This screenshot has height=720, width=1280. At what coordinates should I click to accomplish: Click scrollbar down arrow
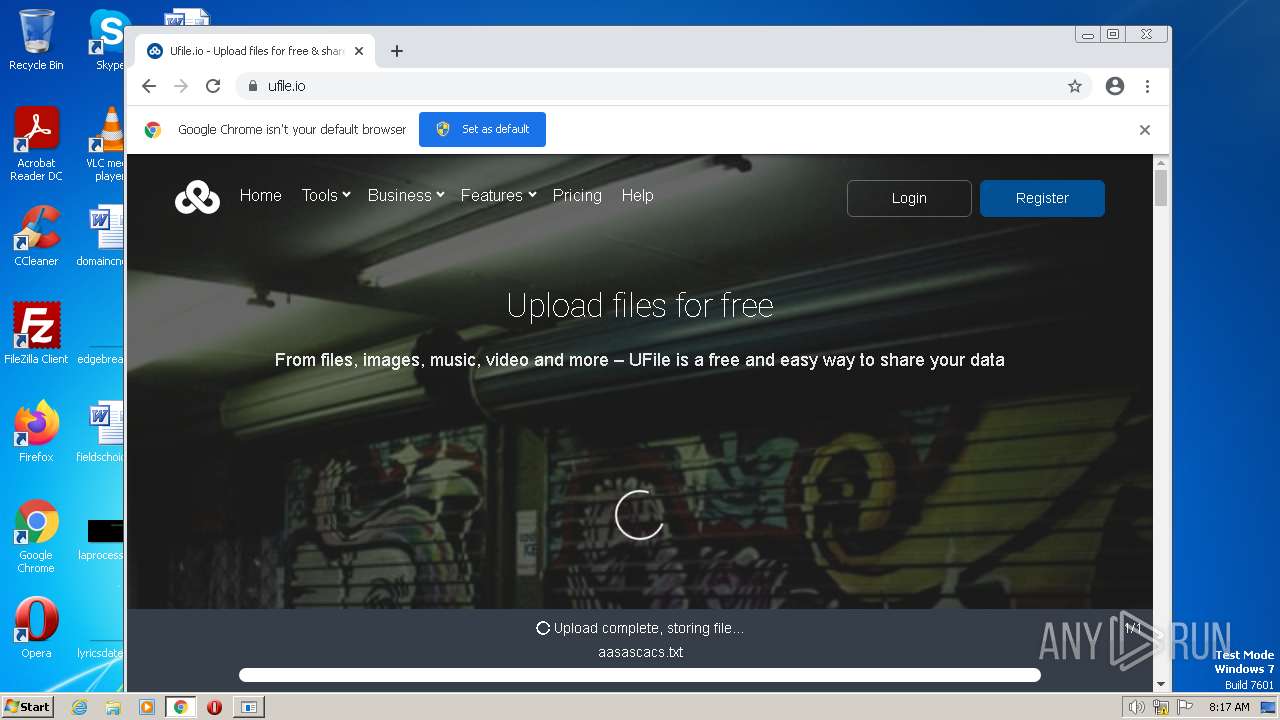tap(1161, 684)
